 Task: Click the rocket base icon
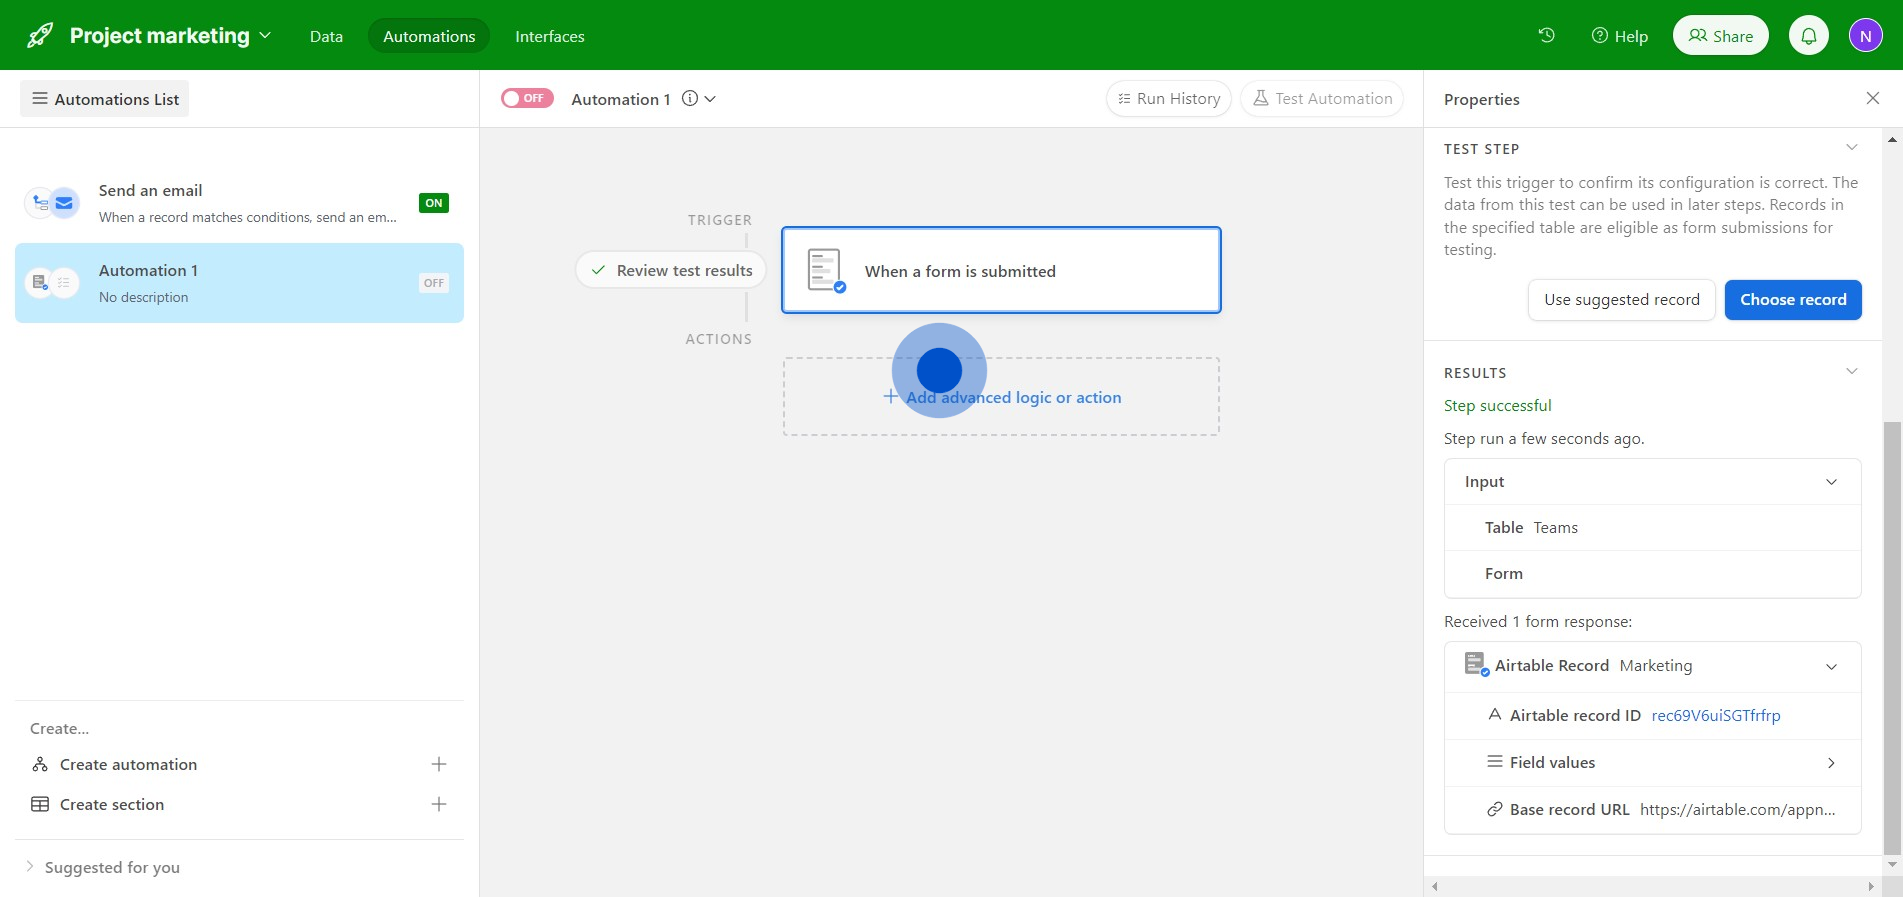[x=40, y=36]
